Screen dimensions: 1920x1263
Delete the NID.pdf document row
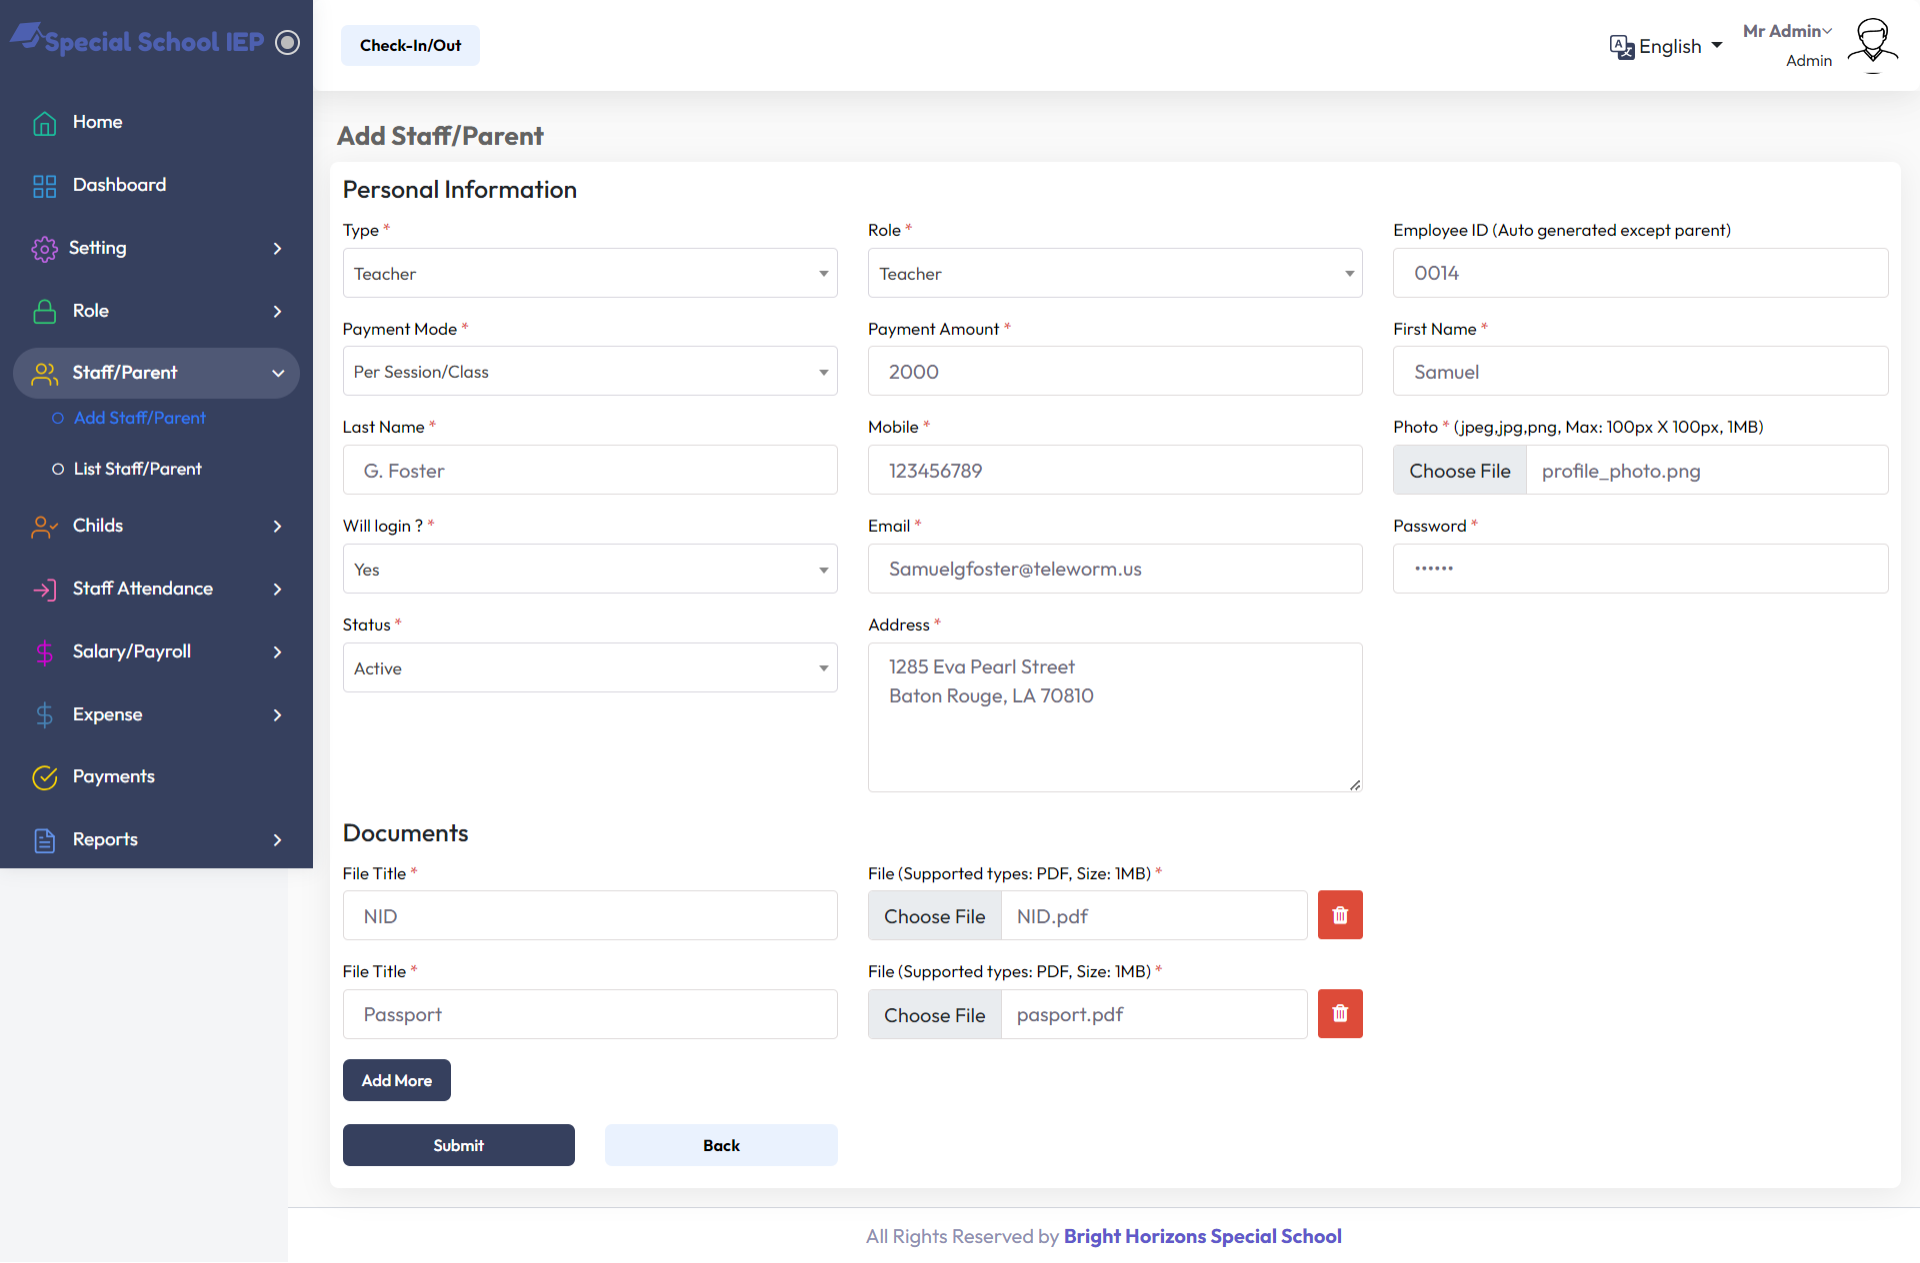(x=1339, y=915)
